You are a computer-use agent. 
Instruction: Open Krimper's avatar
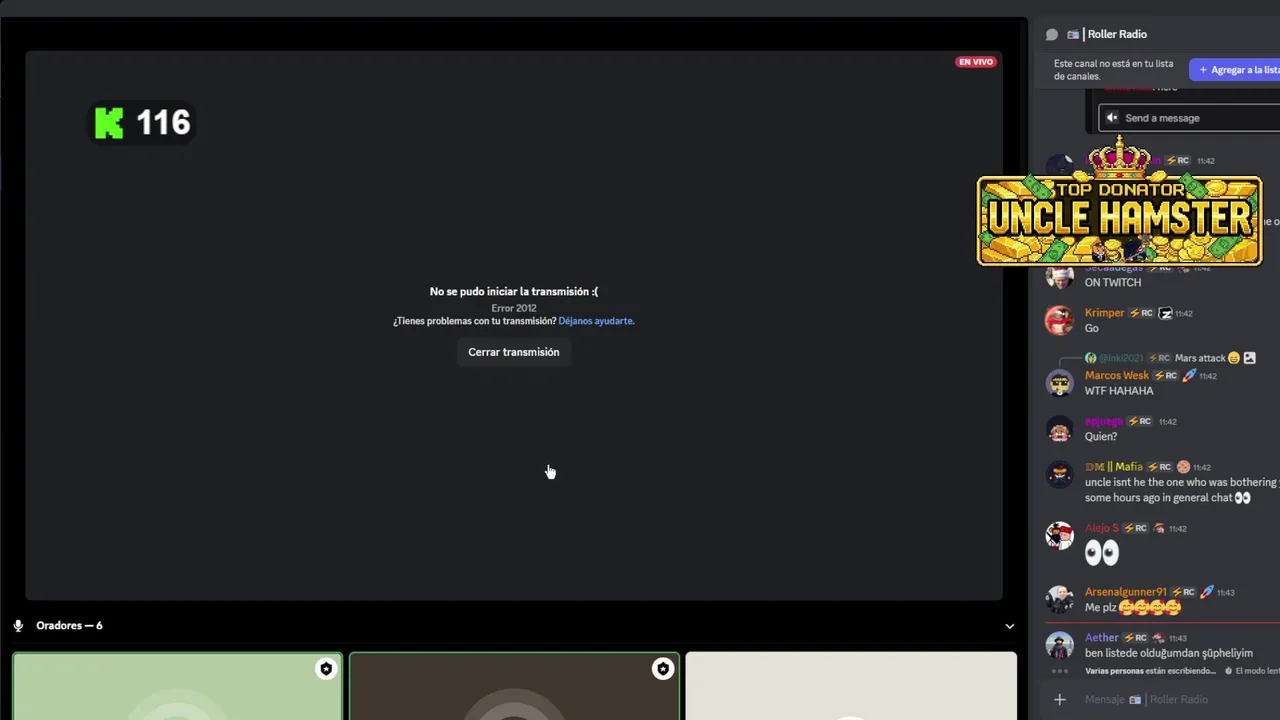pyautogui.click(x=1059, y=320)
